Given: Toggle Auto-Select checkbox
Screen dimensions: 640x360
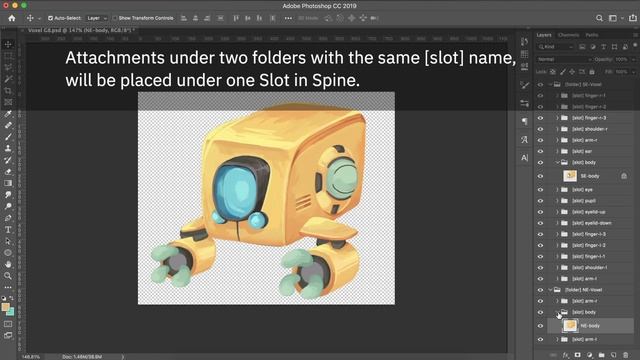Looking at the screenshot, I should pyautogui.click(x=50, y=18).
